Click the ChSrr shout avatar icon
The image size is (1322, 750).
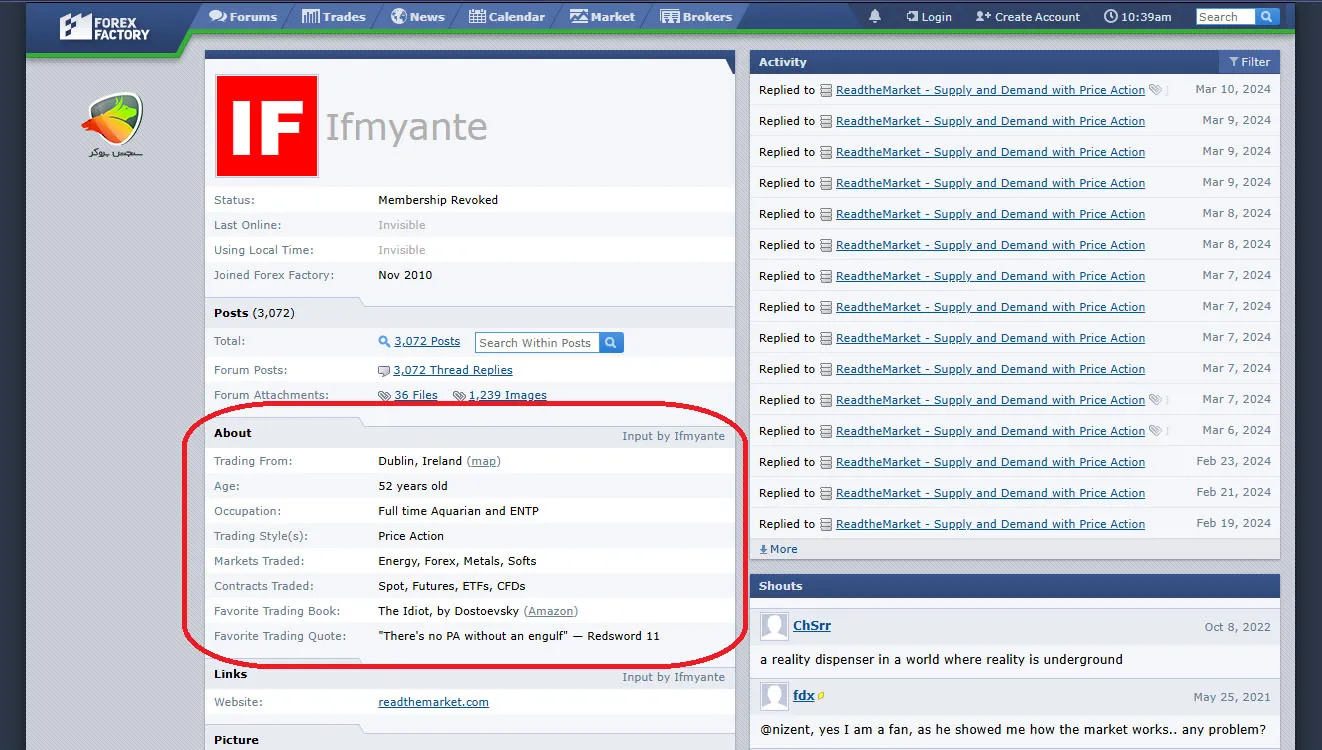click(x=774, y=627)
